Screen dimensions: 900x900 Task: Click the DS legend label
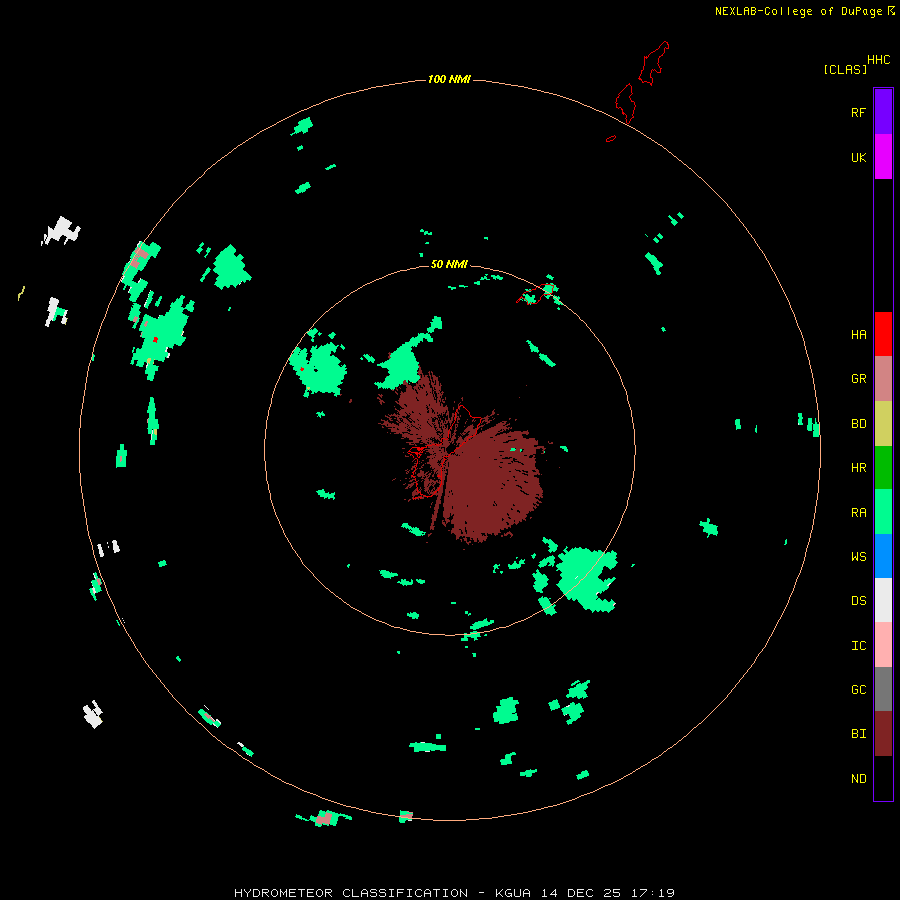pyautogui.click(x=858, y=601)
